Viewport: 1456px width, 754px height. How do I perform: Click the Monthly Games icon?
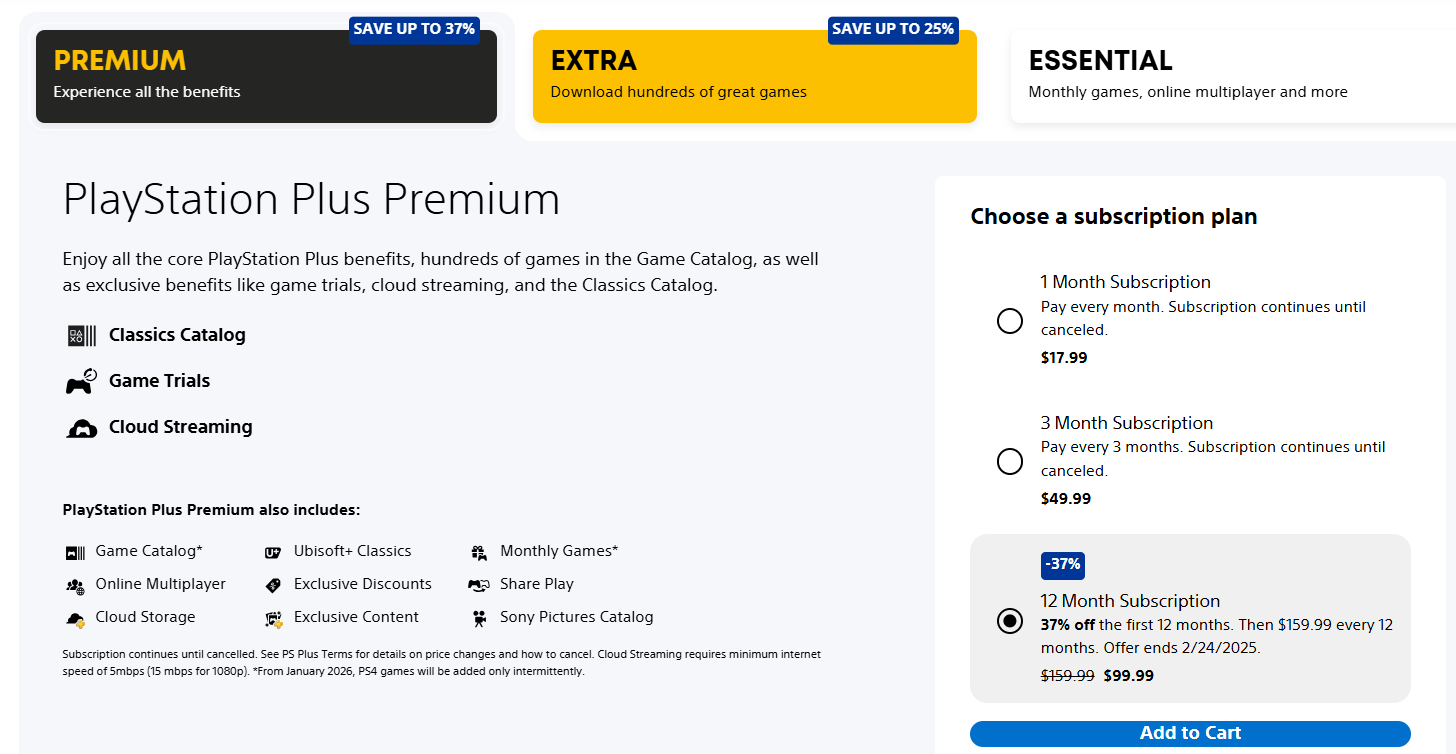coord(477,551)
